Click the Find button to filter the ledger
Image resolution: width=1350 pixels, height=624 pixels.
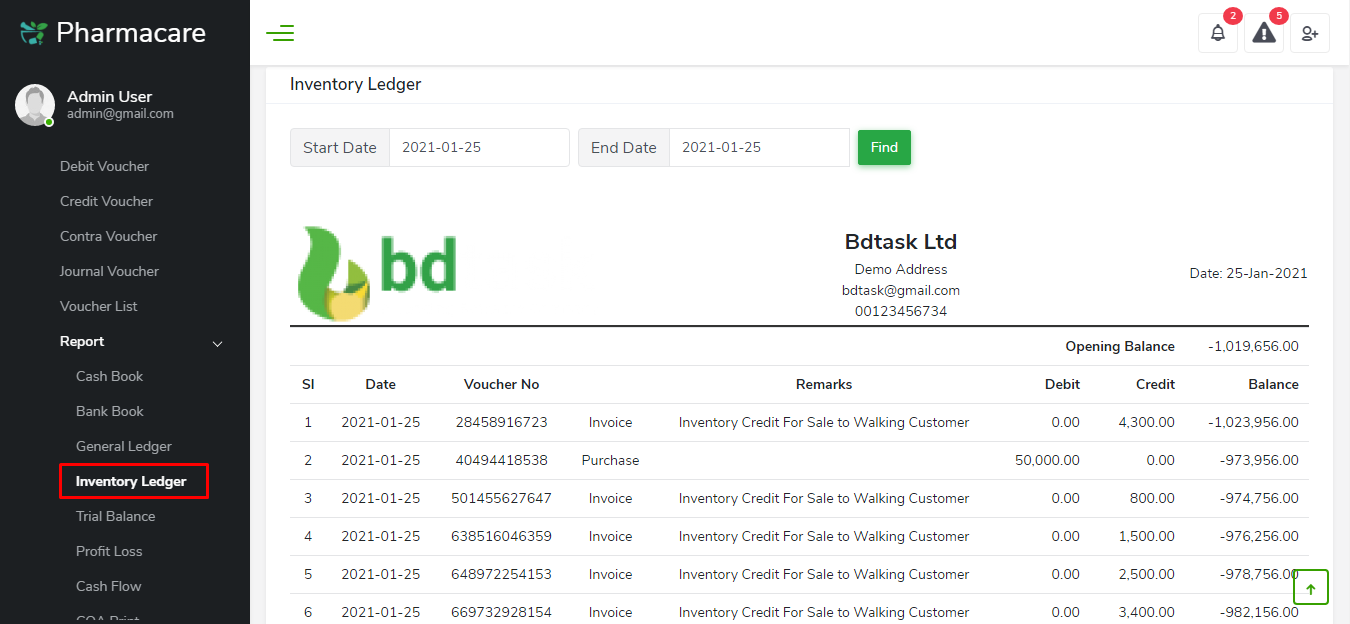coord(884,147)
